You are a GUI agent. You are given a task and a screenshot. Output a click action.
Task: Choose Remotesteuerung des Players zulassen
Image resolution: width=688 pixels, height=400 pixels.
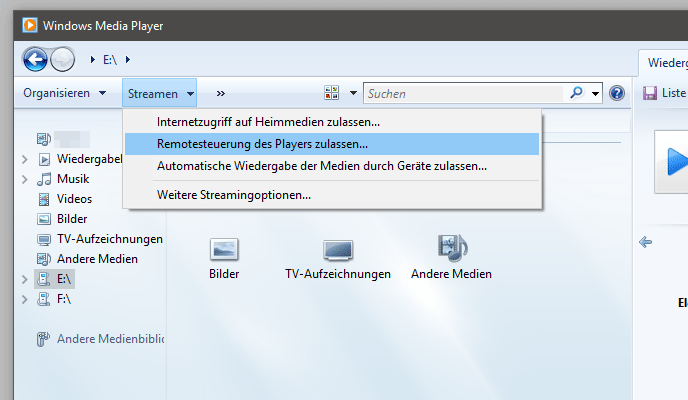(x=262, y=144)
